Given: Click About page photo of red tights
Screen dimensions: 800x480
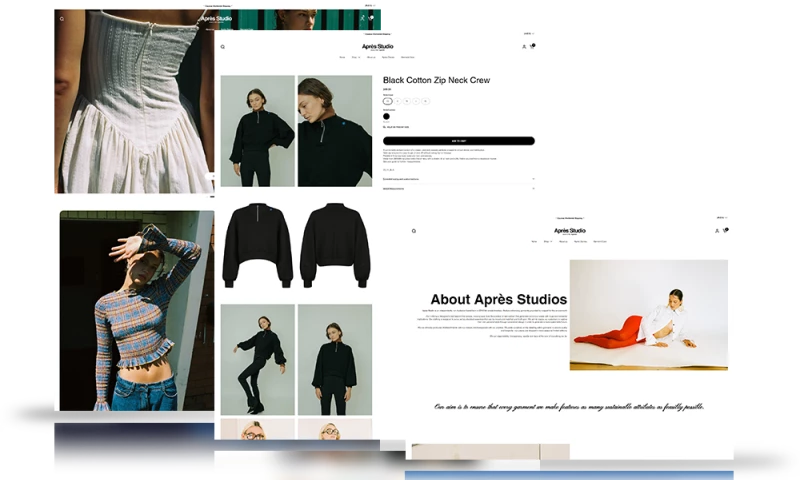Looking at the screenshot, I should click(648, 315).
